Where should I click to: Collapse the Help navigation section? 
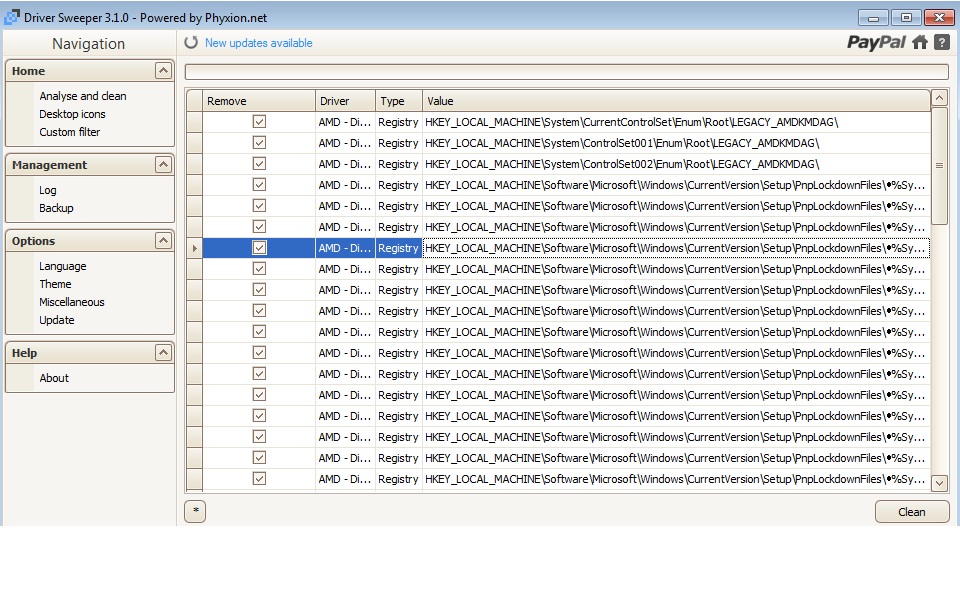(163, 353)
